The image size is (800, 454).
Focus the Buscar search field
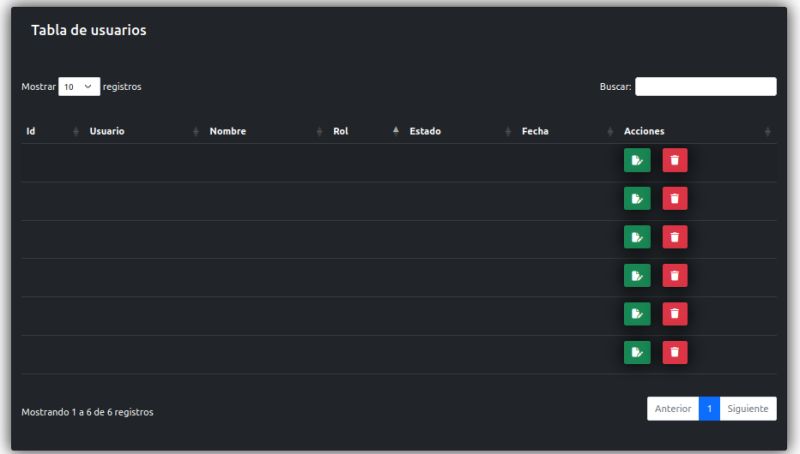click(706, 86)
